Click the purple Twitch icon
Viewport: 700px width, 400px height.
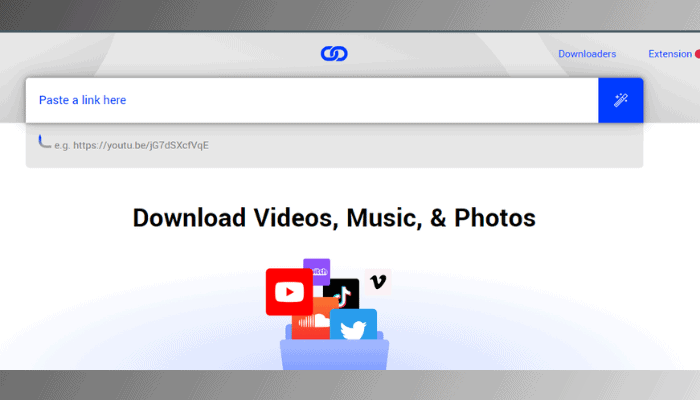(319, 270)
